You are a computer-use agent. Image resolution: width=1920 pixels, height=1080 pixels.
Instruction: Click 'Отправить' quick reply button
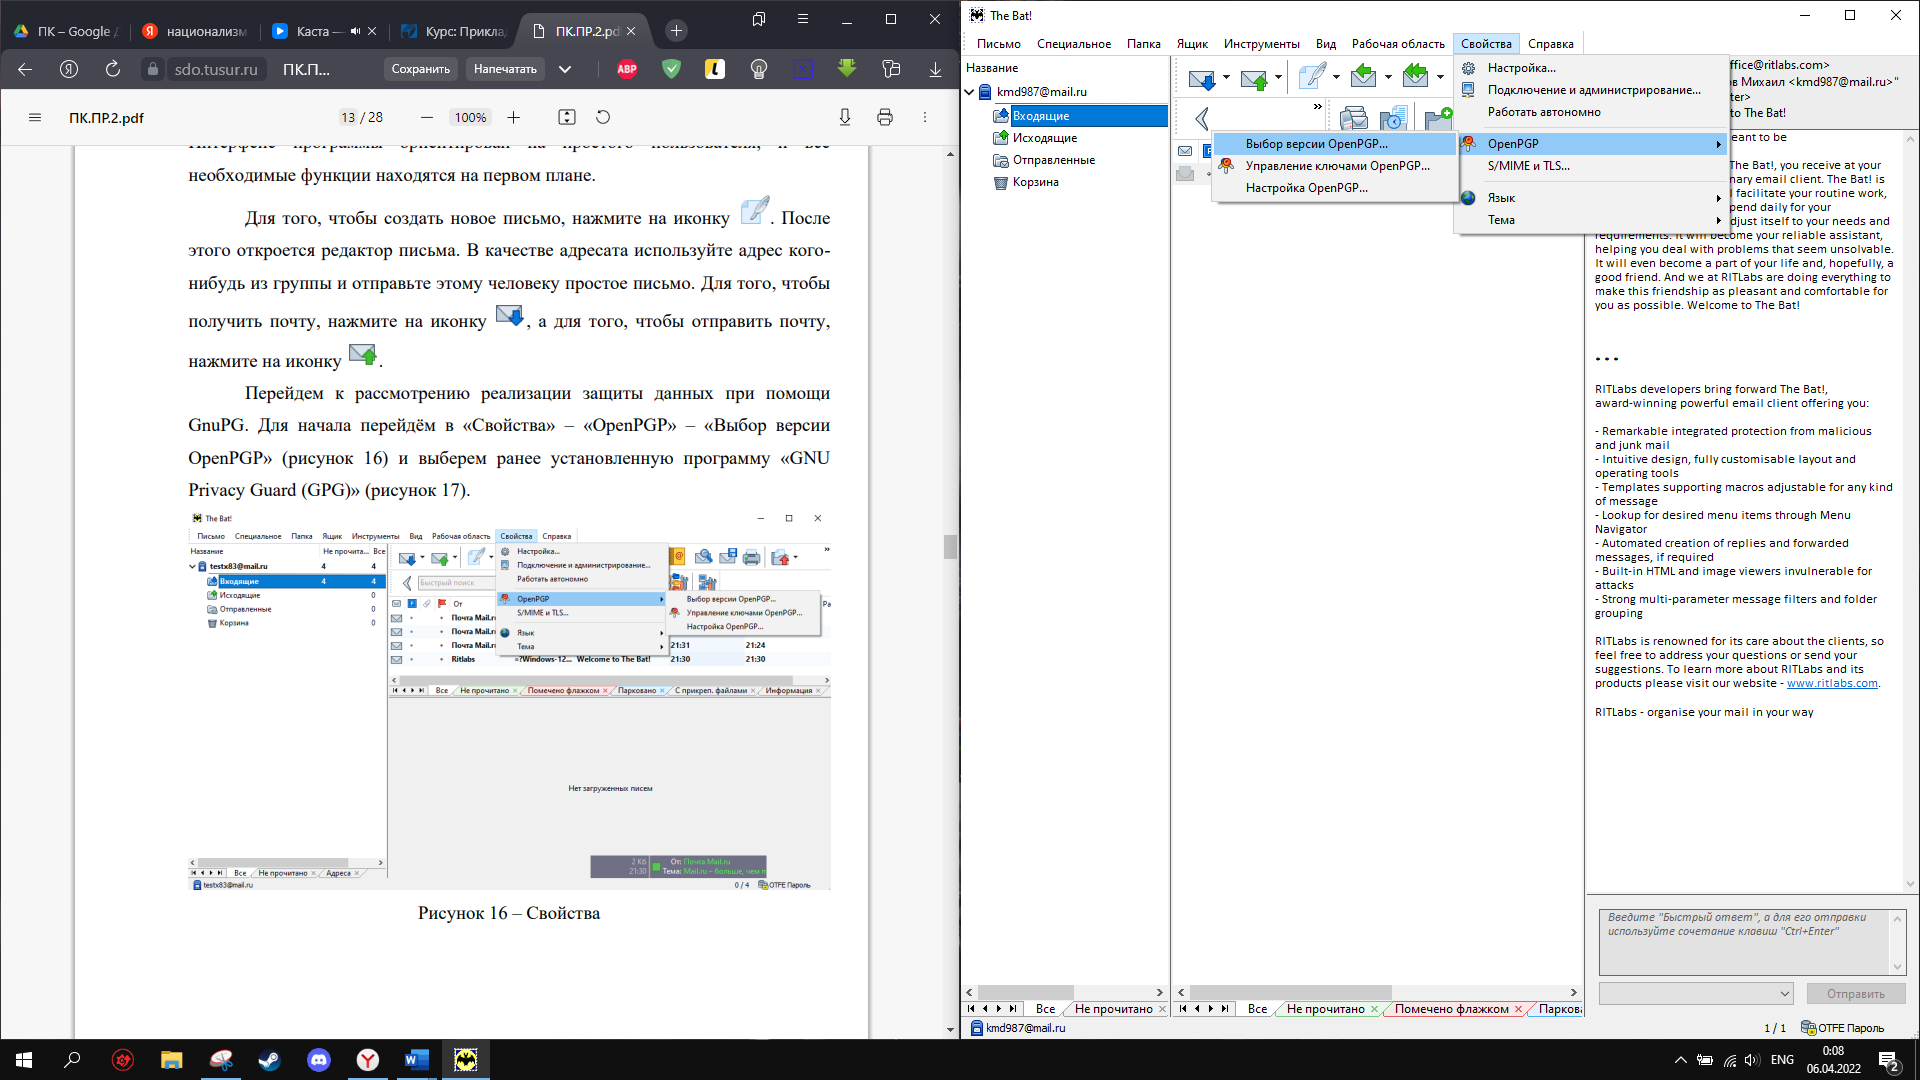(1855, 994)
